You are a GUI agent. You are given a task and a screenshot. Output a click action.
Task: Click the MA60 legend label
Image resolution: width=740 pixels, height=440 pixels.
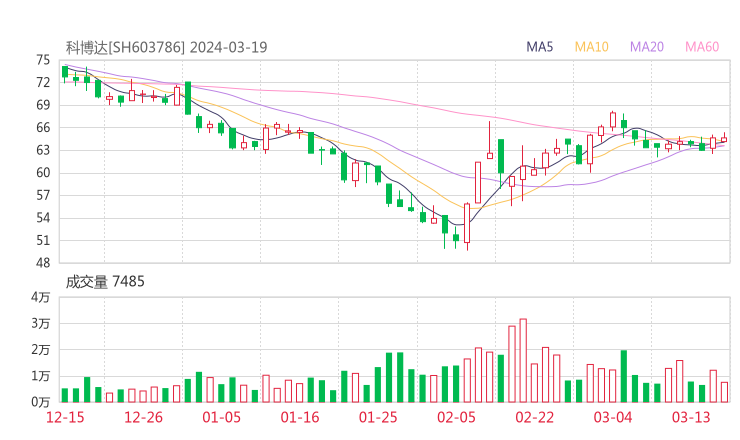tap(702, 47)
